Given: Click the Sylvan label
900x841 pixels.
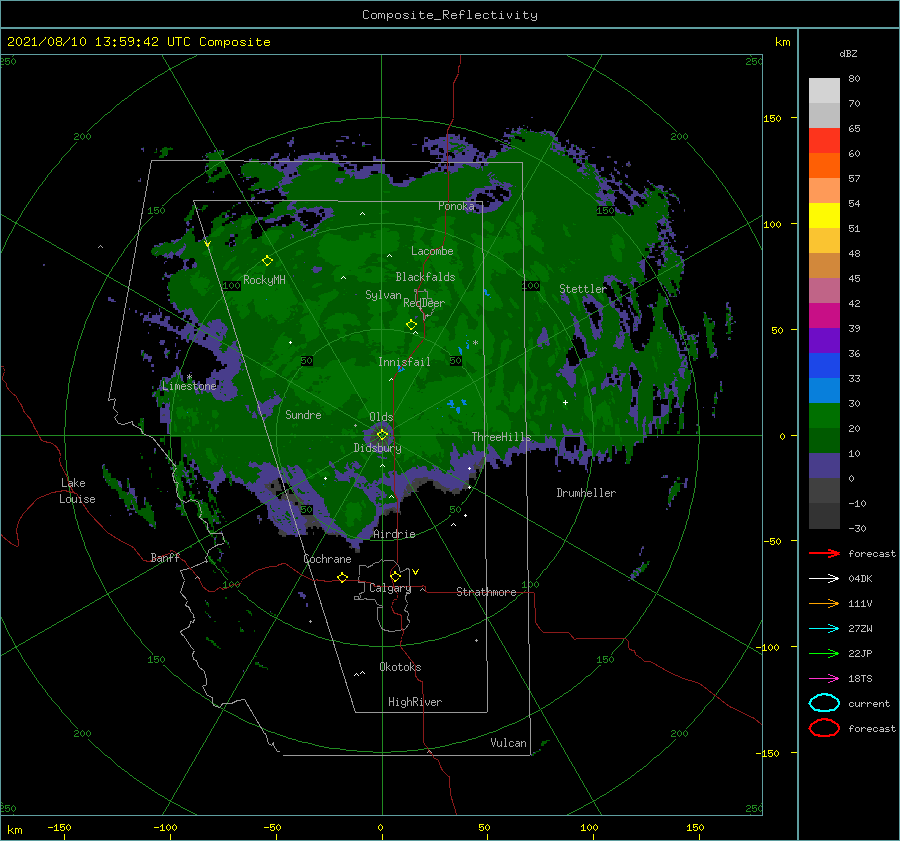Looking at the screenshot, I should coord(383,295).
